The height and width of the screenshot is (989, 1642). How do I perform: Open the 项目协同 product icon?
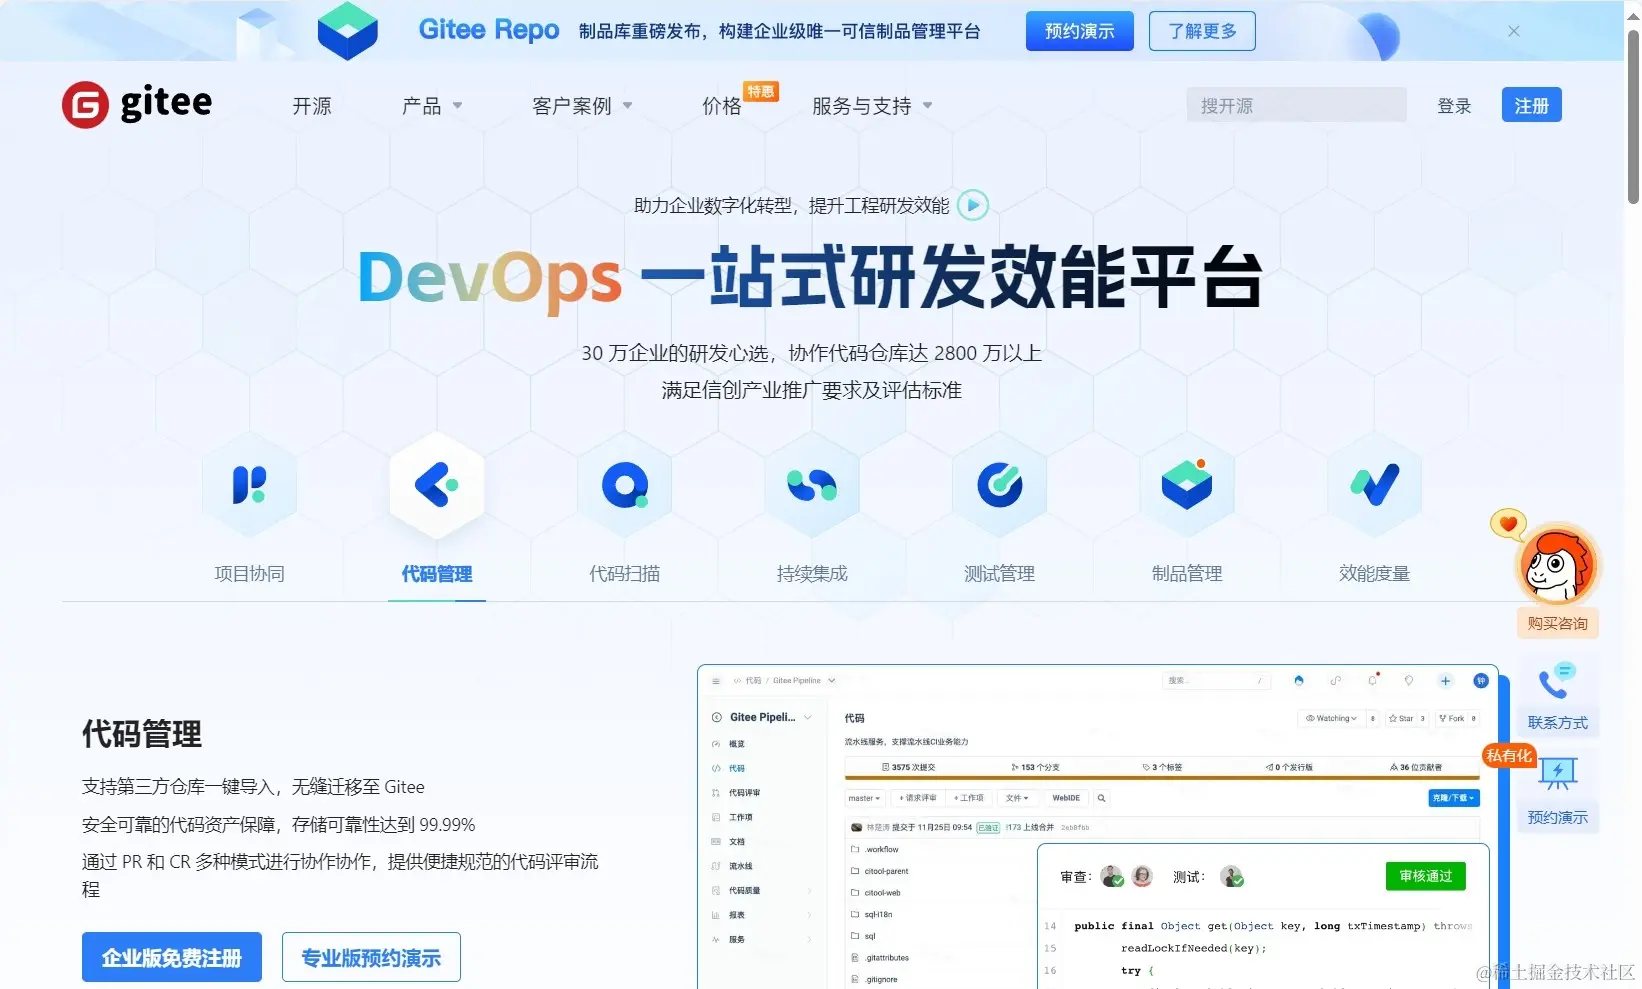pyautogui.click(x=249, y=485)
